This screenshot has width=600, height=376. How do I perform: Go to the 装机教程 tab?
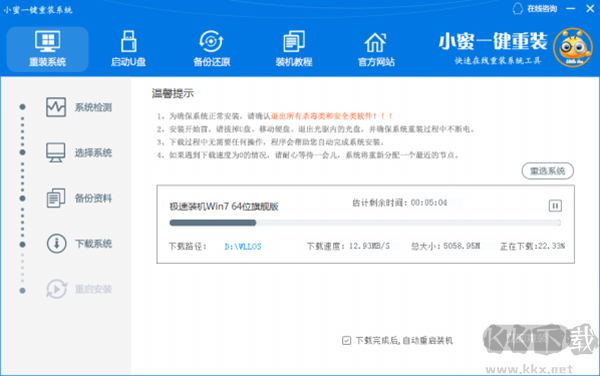pyautogui.click(x=294, y=49)
